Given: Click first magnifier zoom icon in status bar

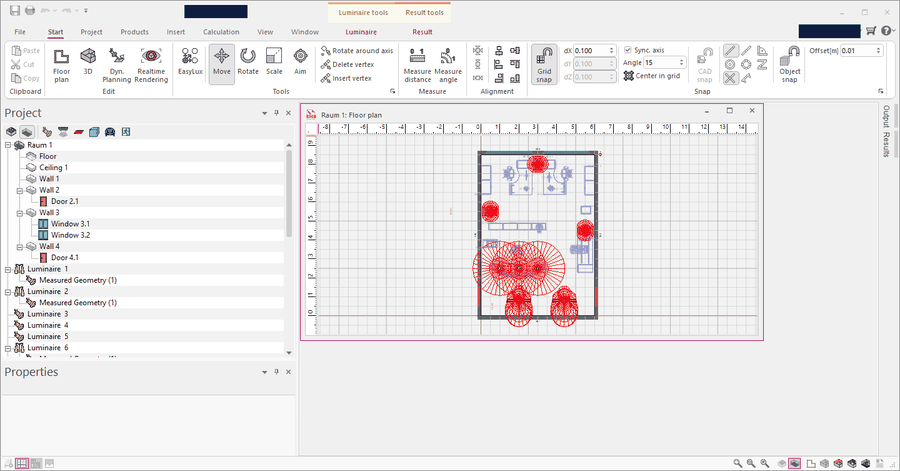Looking at the screenshot, I should coord(738,463).
